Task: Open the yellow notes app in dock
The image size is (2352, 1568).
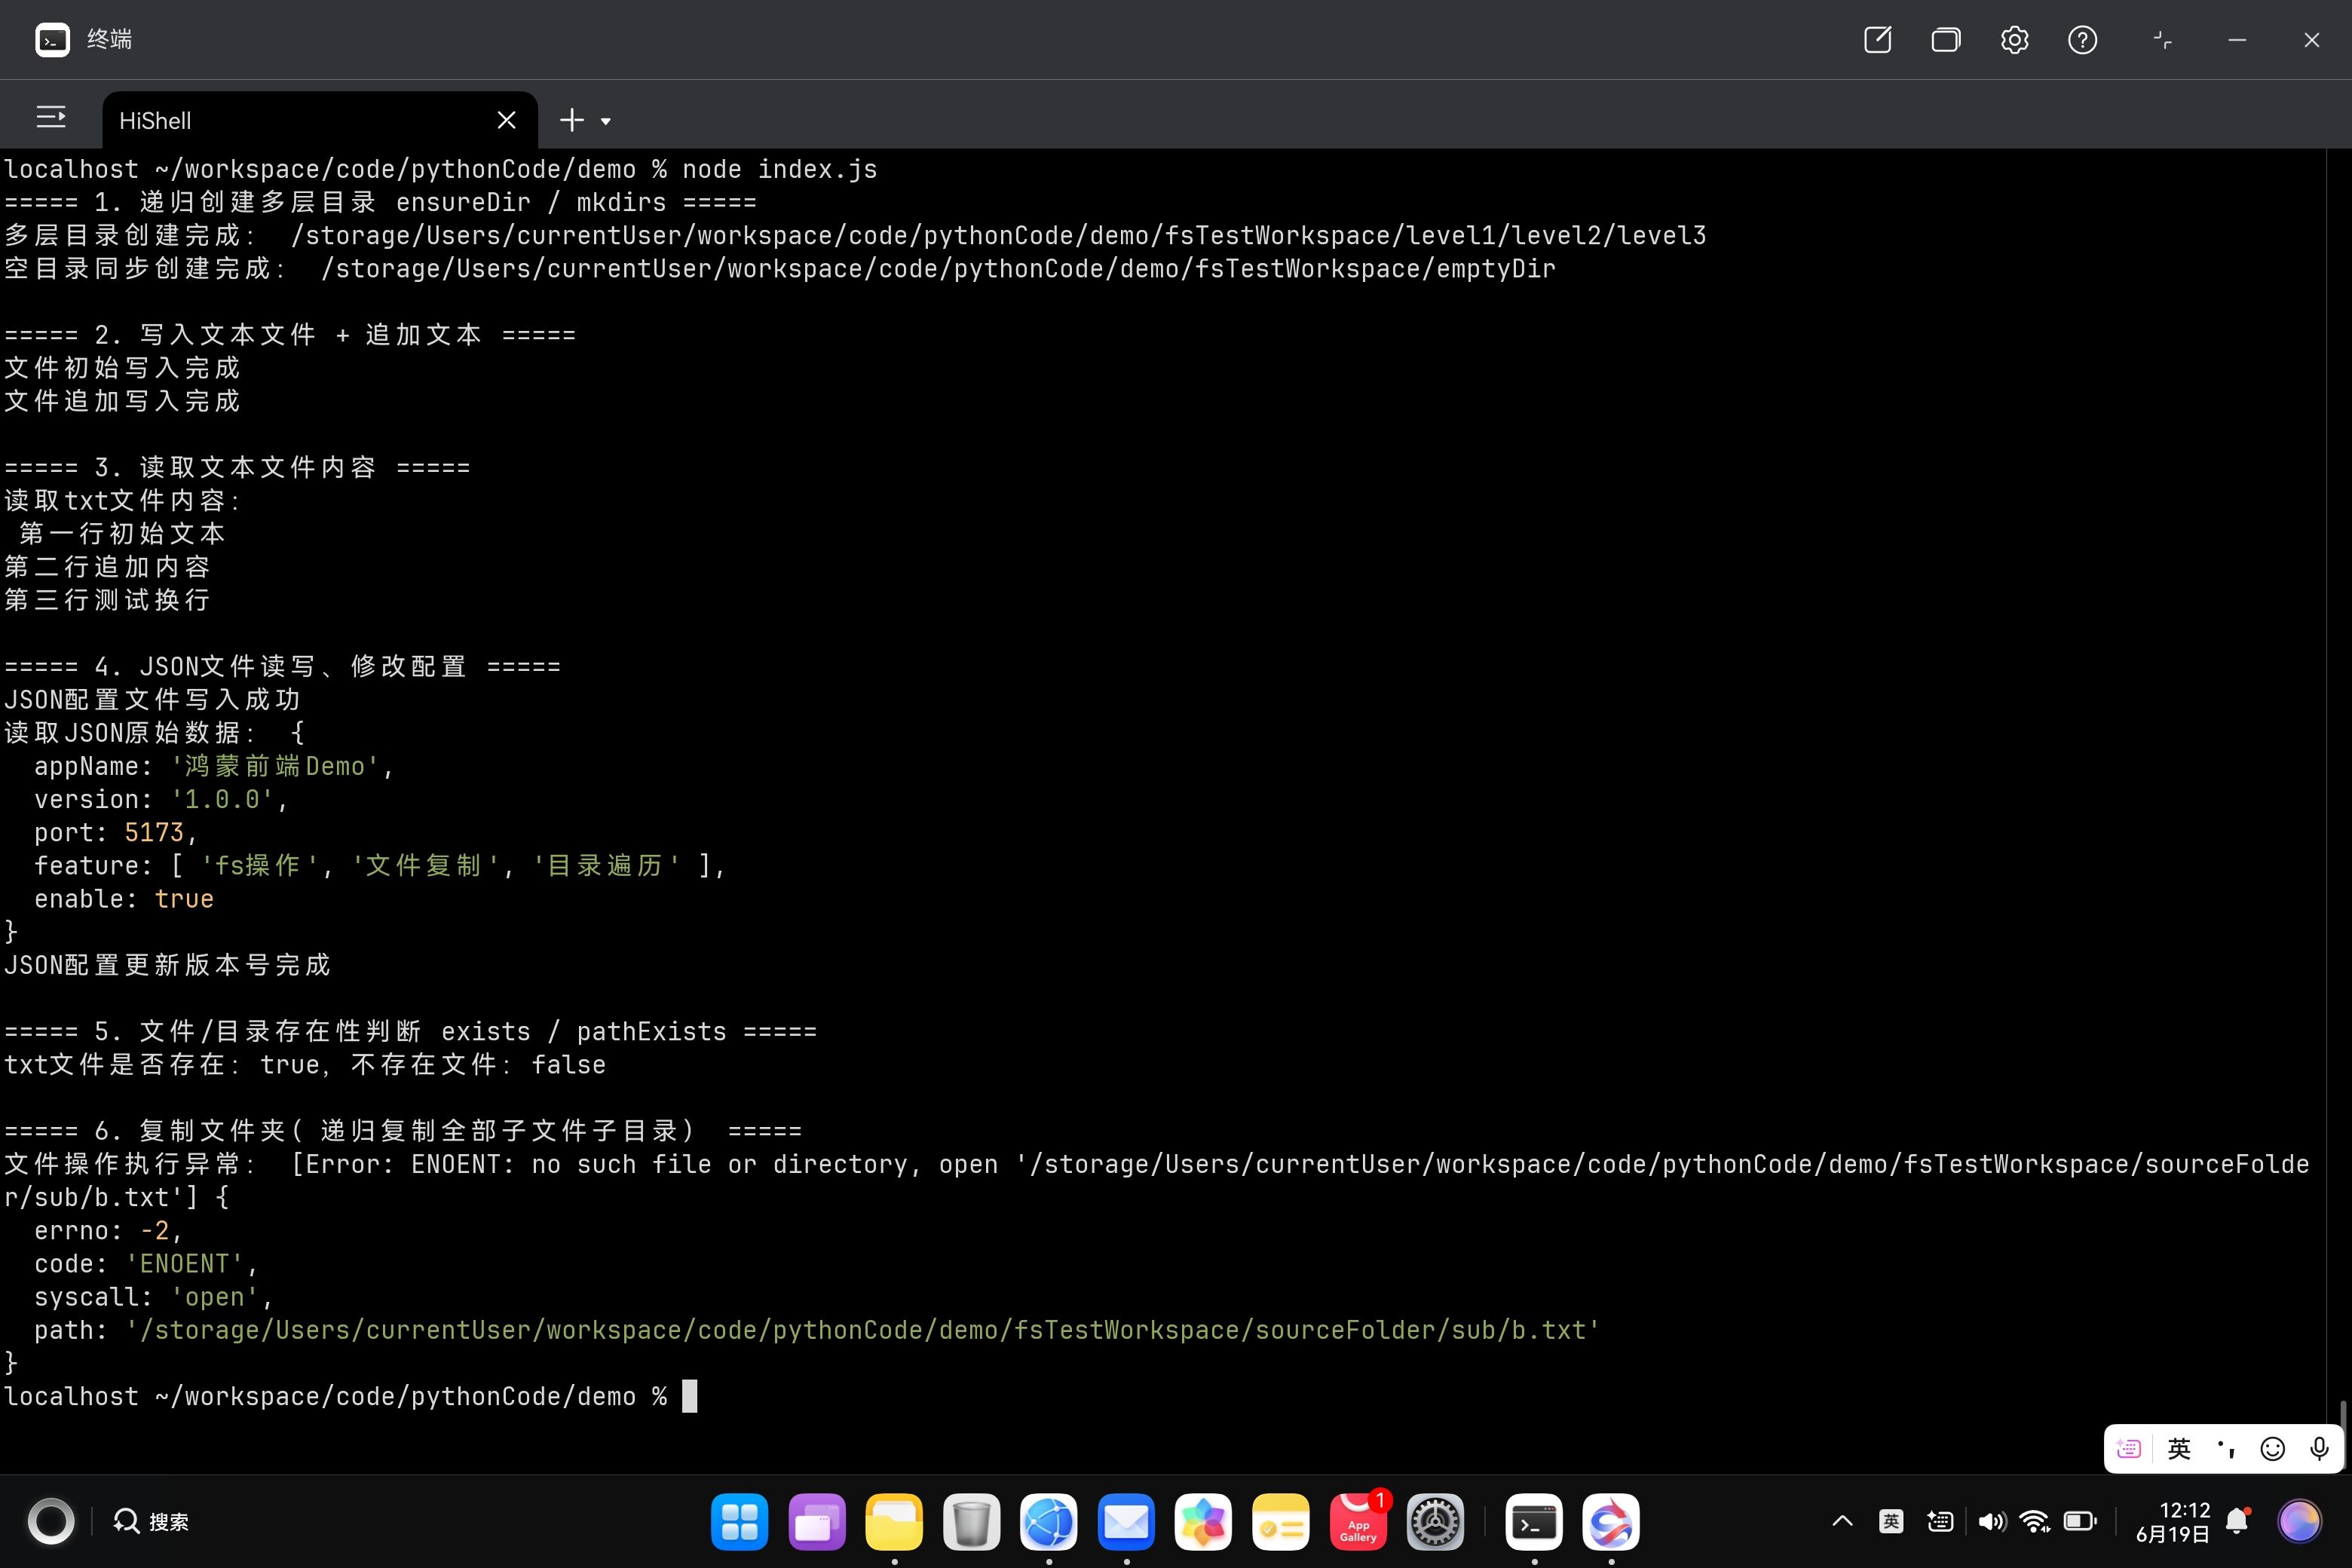Action: (1280, 1522)
